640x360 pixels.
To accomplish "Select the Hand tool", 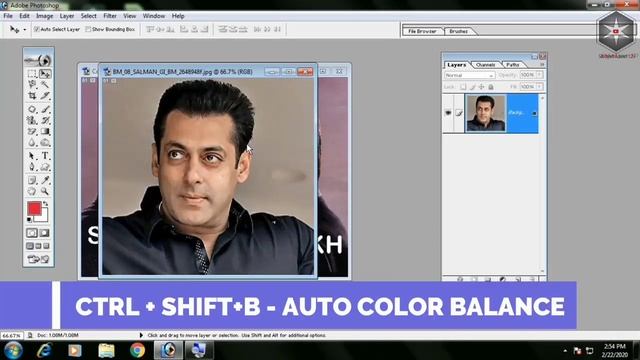I will click(x=32, y=191).
